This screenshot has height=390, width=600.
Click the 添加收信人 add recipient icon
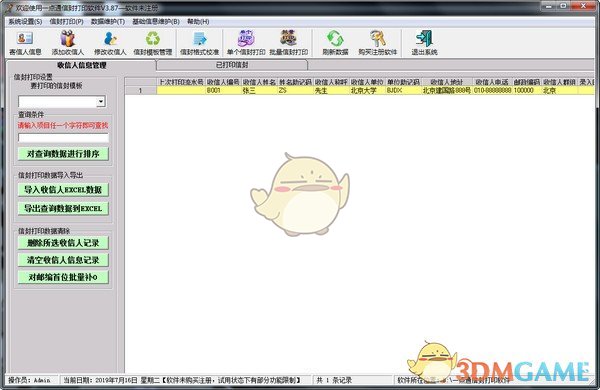[x=68, y=43]
